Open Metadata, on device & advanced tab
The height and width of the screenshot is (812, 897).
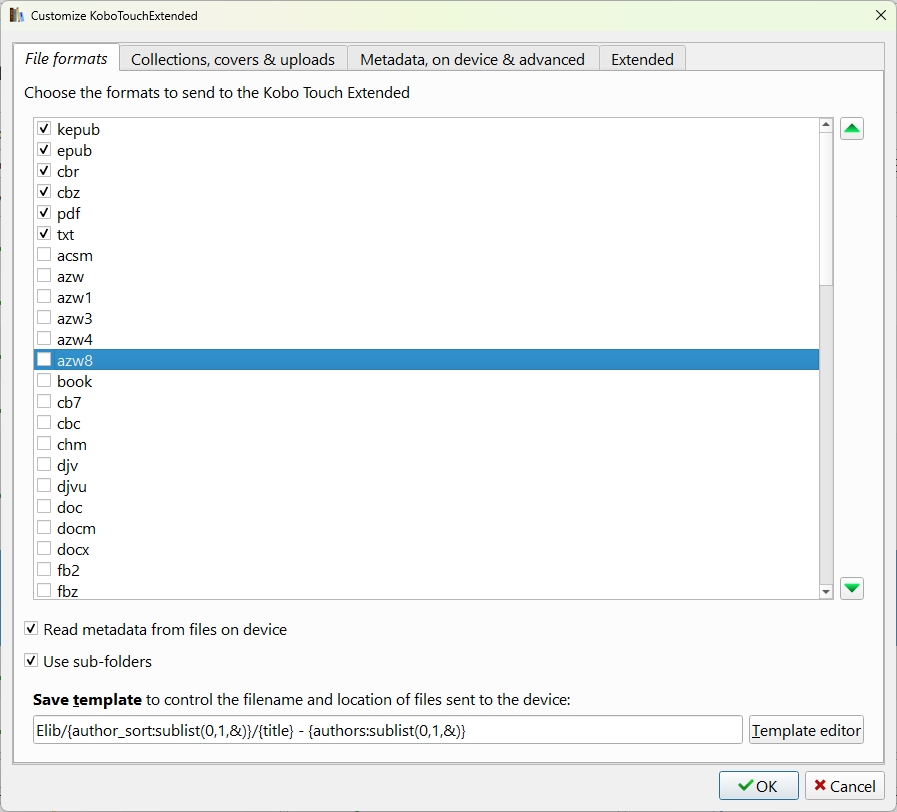click(x=473, y=60)
